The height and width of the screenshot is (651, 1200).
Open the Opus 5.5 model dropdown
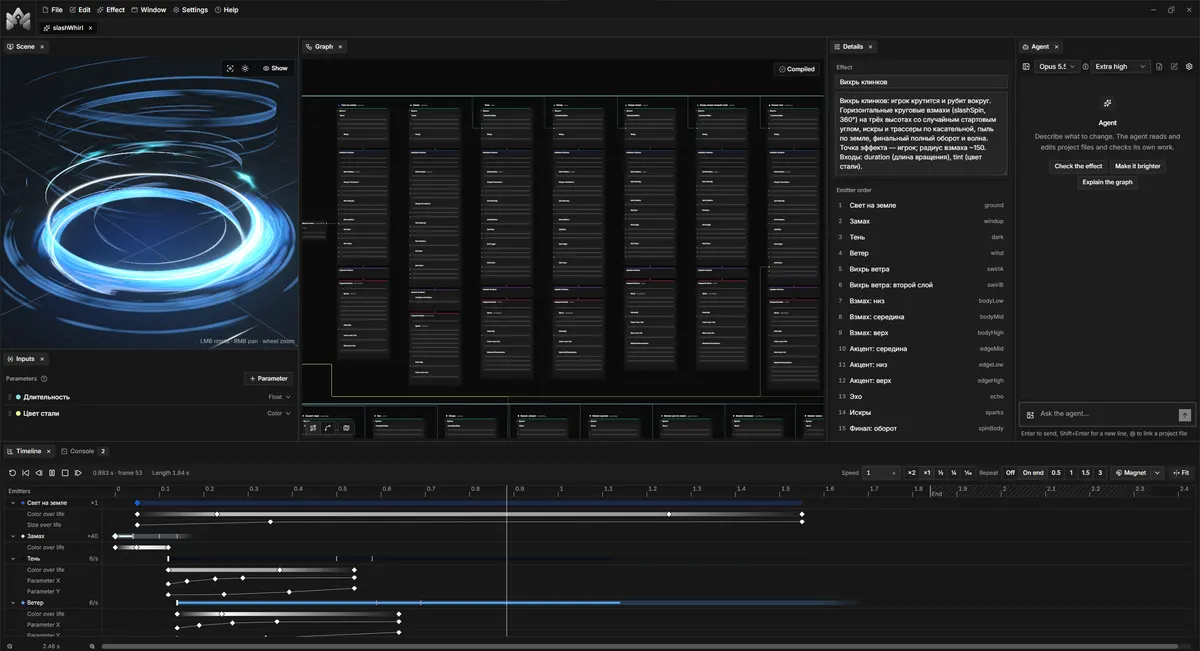point(1057,66)
